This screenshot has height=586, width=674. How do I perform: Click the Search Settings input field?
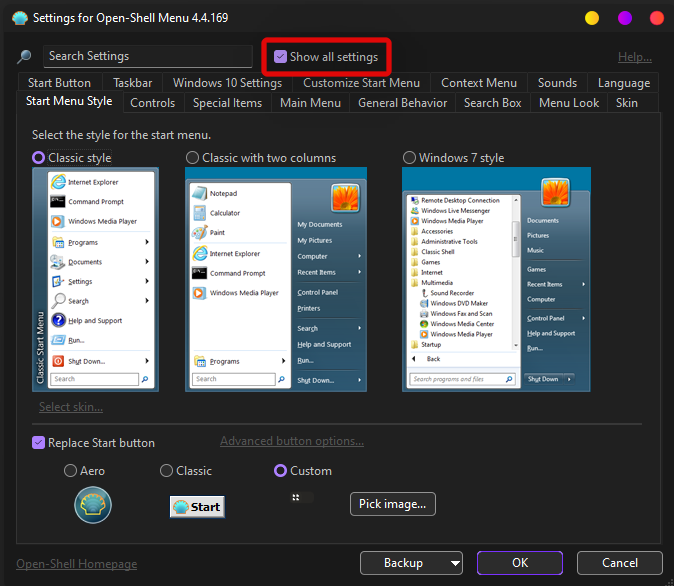[x=148, y=57]
